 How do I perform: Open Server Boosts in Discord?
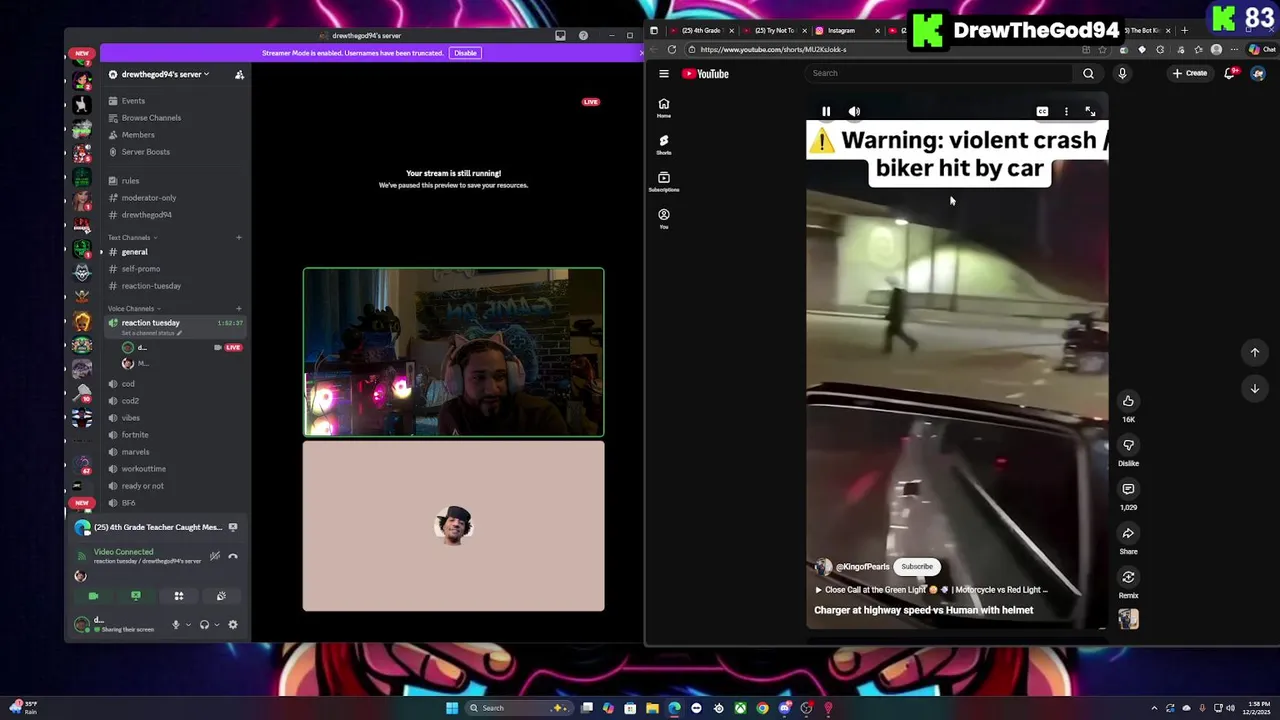146,152
